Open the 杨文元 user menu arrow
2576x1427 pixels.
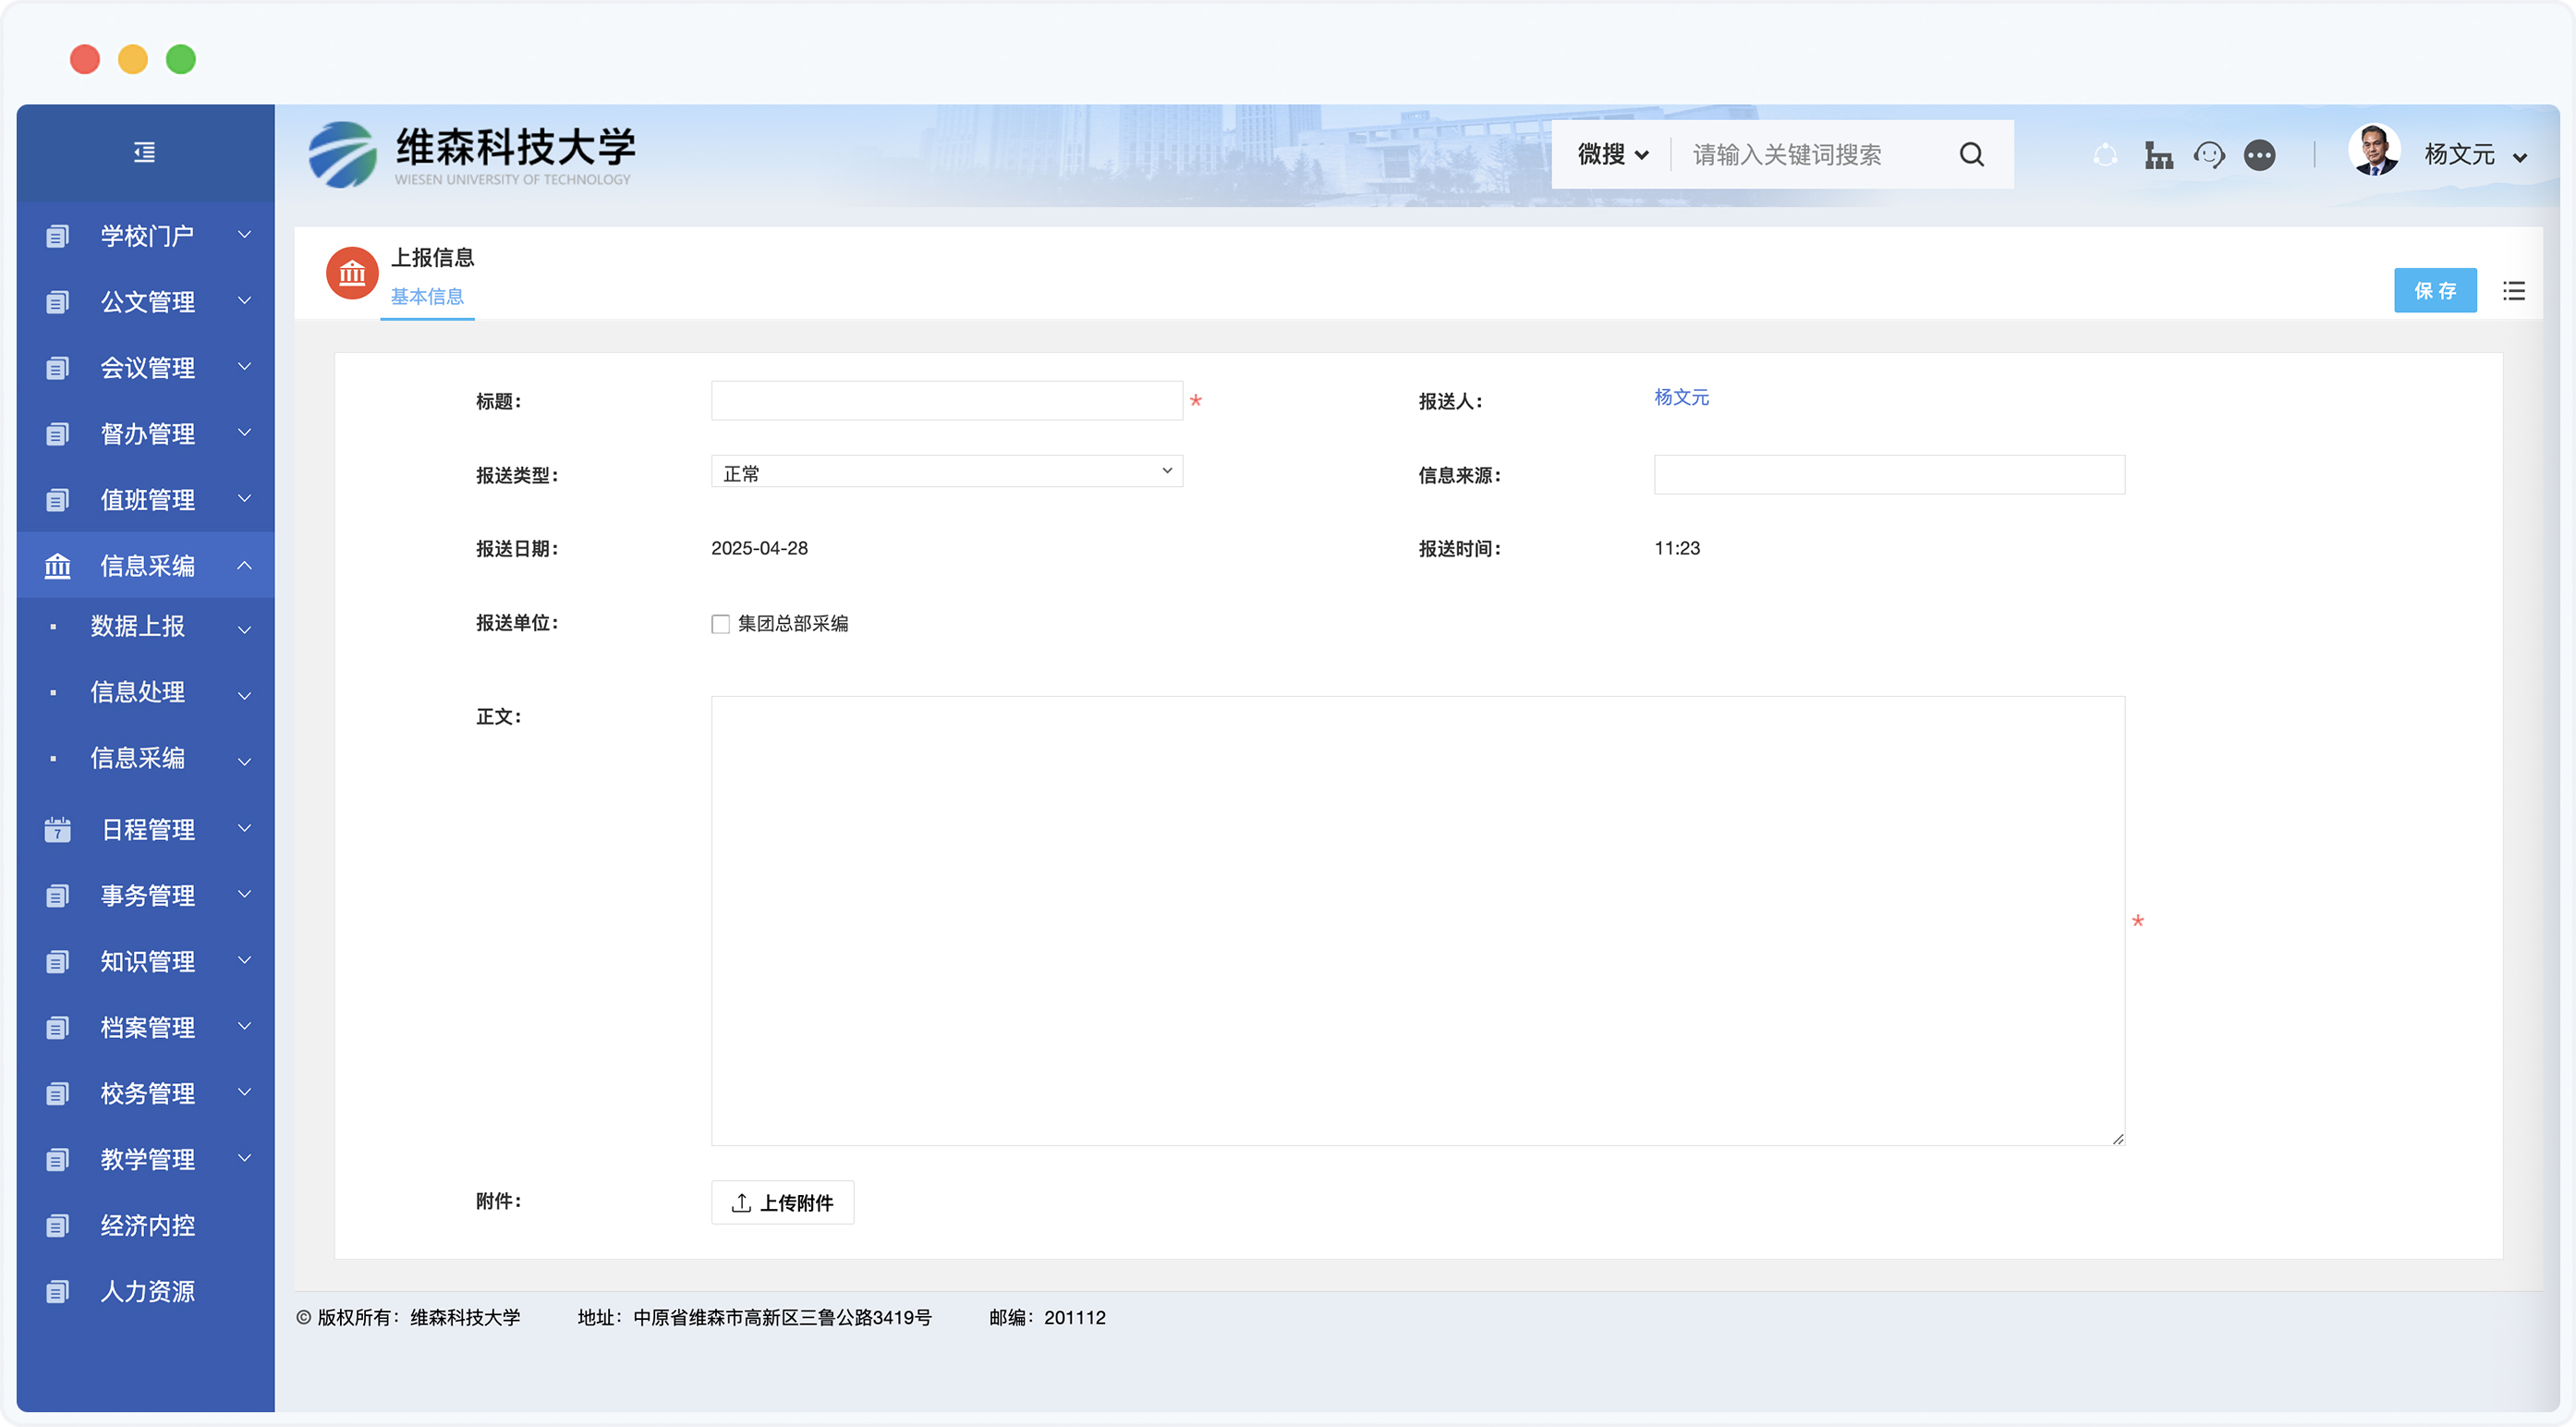2520,157
